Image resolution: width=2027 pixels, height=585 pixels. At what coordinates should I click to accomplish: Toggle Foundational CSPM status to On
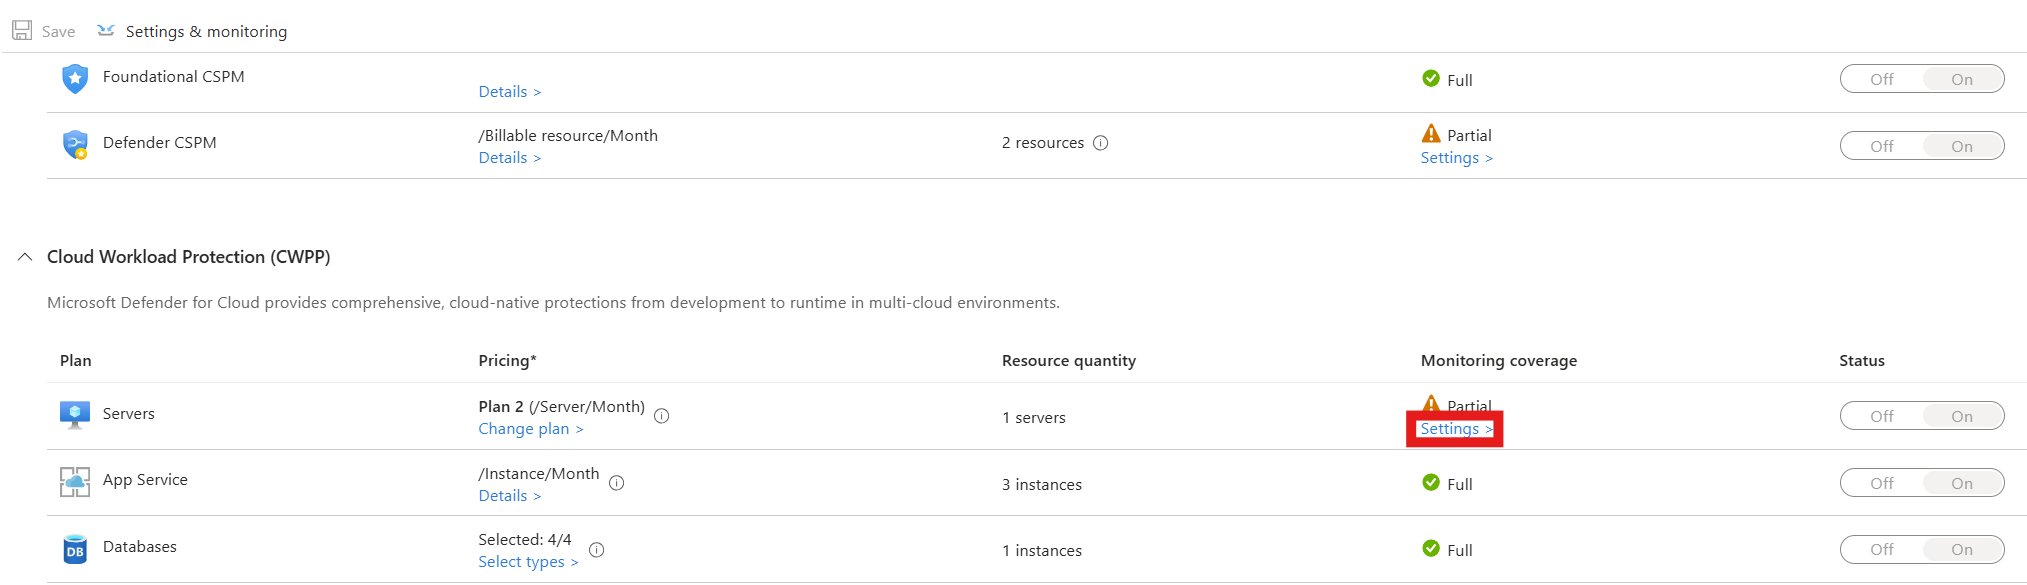[x=1962, y=79]
